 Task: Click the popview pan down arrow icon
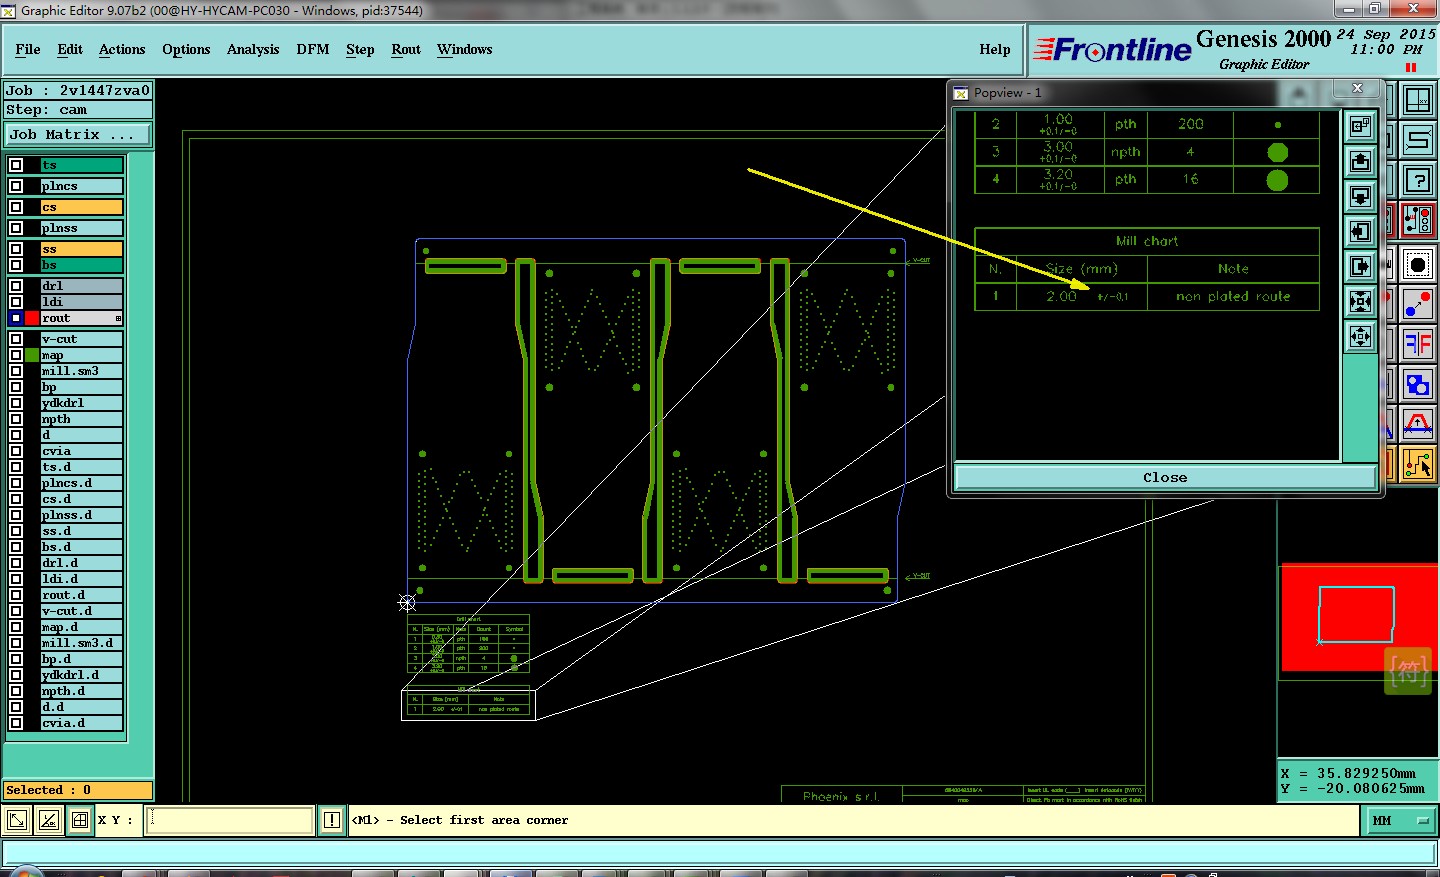[x=1360, y=196]
